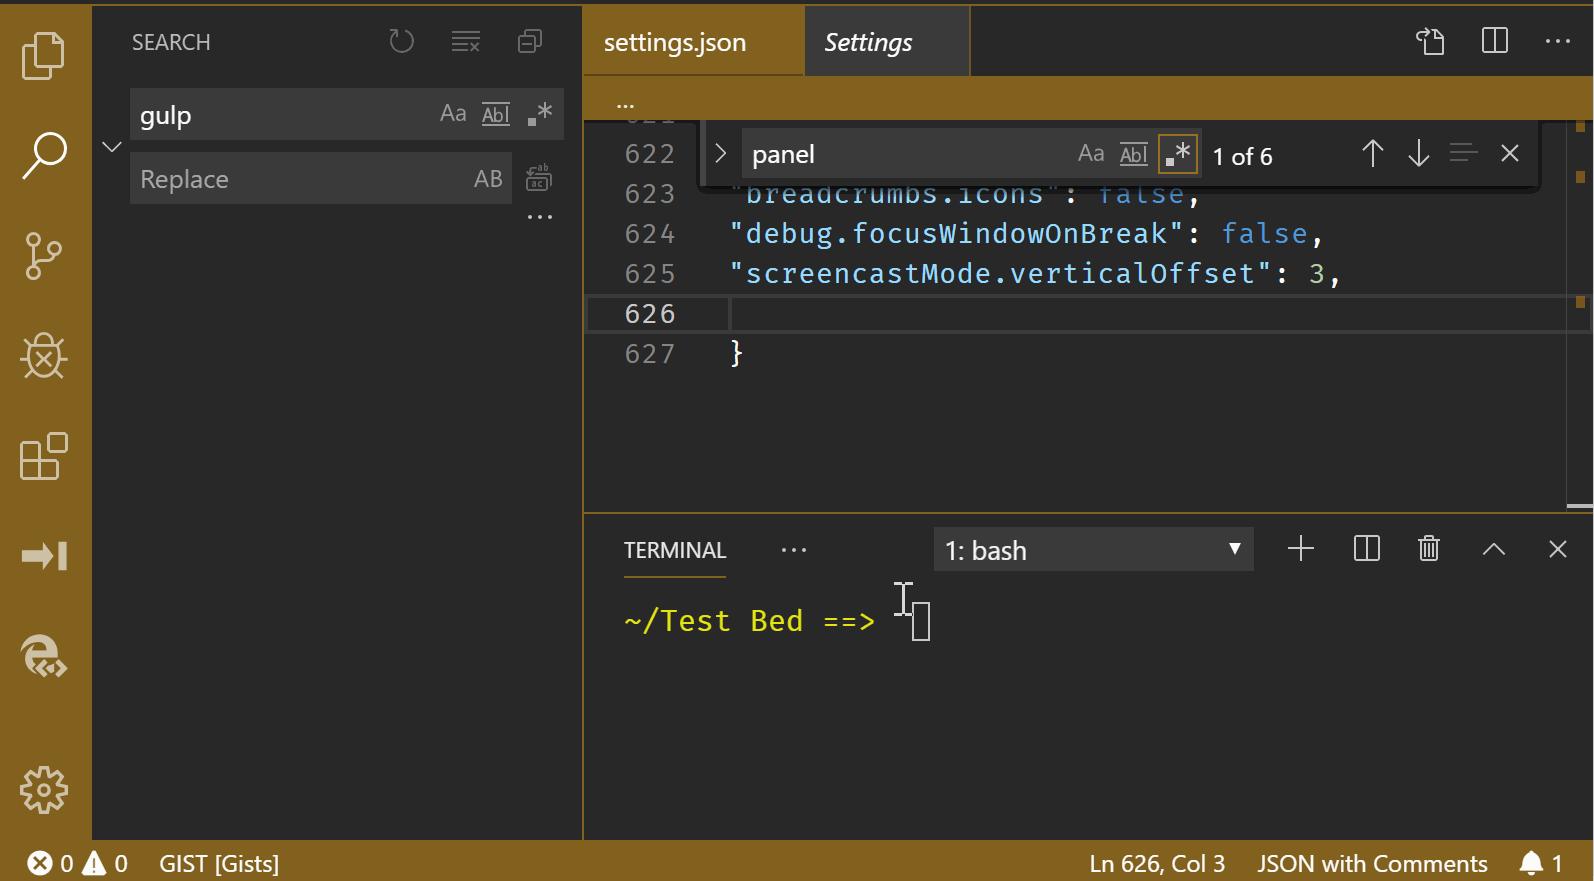Click the "screencastMode.verticalOffset" setting text

(1001, 274)
